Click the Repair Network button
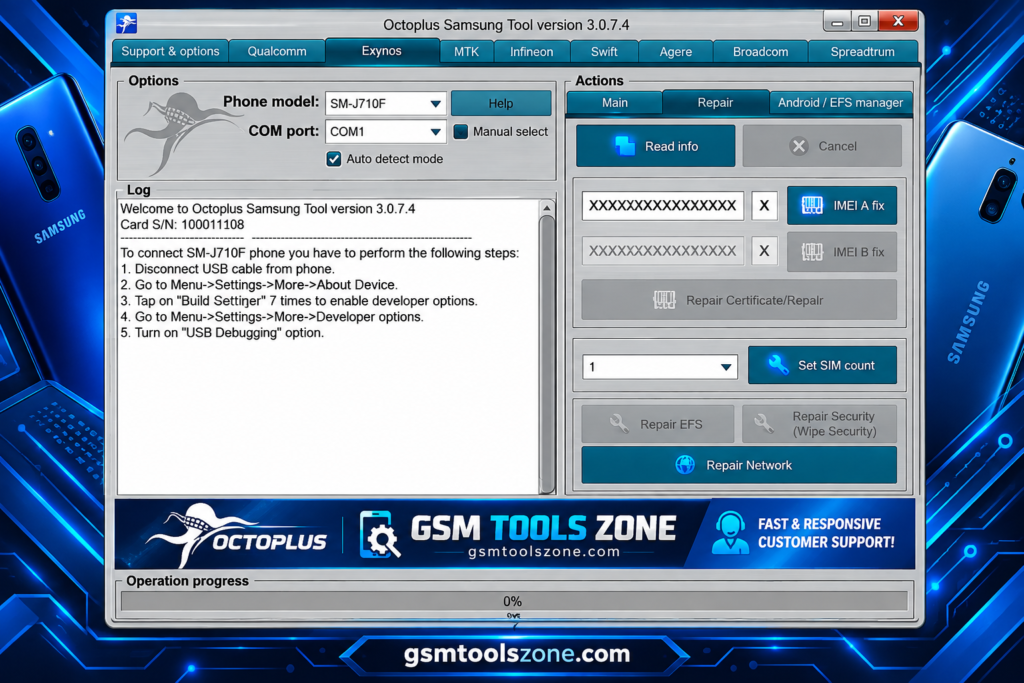The width and height of the screenshot is (1024, 683). pyautogui.click(x=739, y=466)
